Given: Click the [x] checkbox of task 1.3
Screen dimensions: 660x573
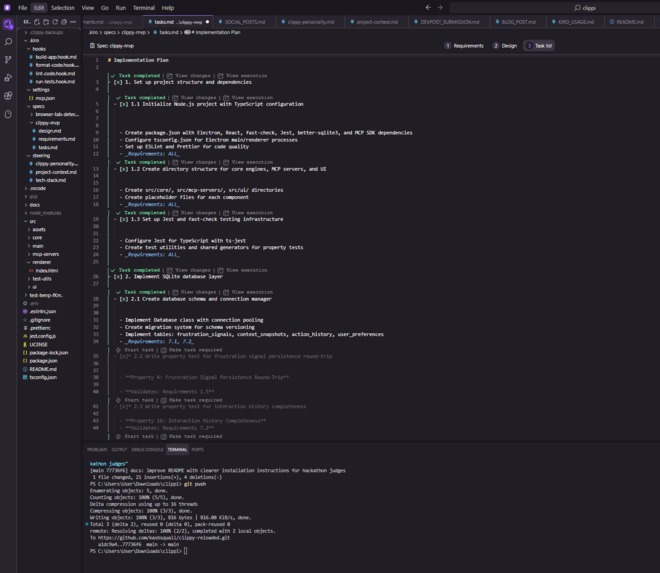Looking at the screenshot, I should [124, 219].
